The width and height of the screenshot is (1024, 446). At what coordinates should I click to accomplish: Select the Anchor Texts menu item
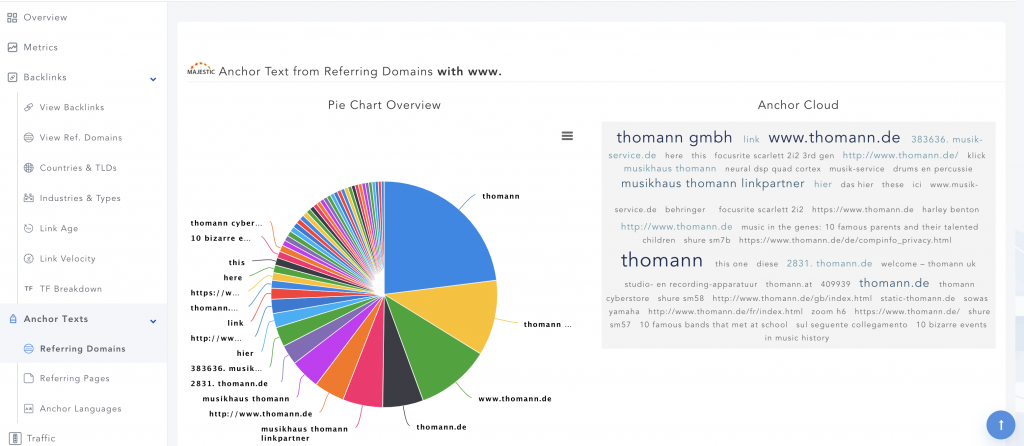[56, 319]
